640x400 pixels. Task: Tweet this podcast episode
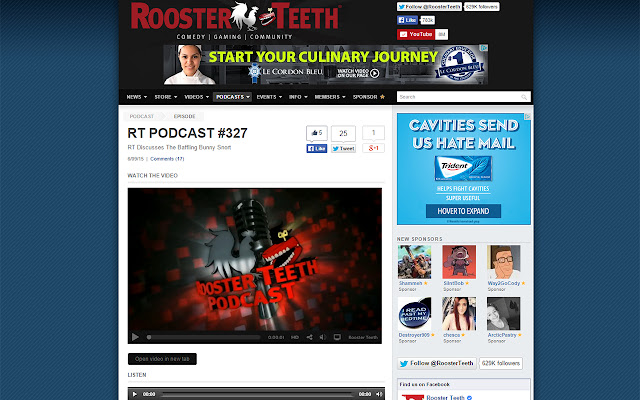point(343,149)
